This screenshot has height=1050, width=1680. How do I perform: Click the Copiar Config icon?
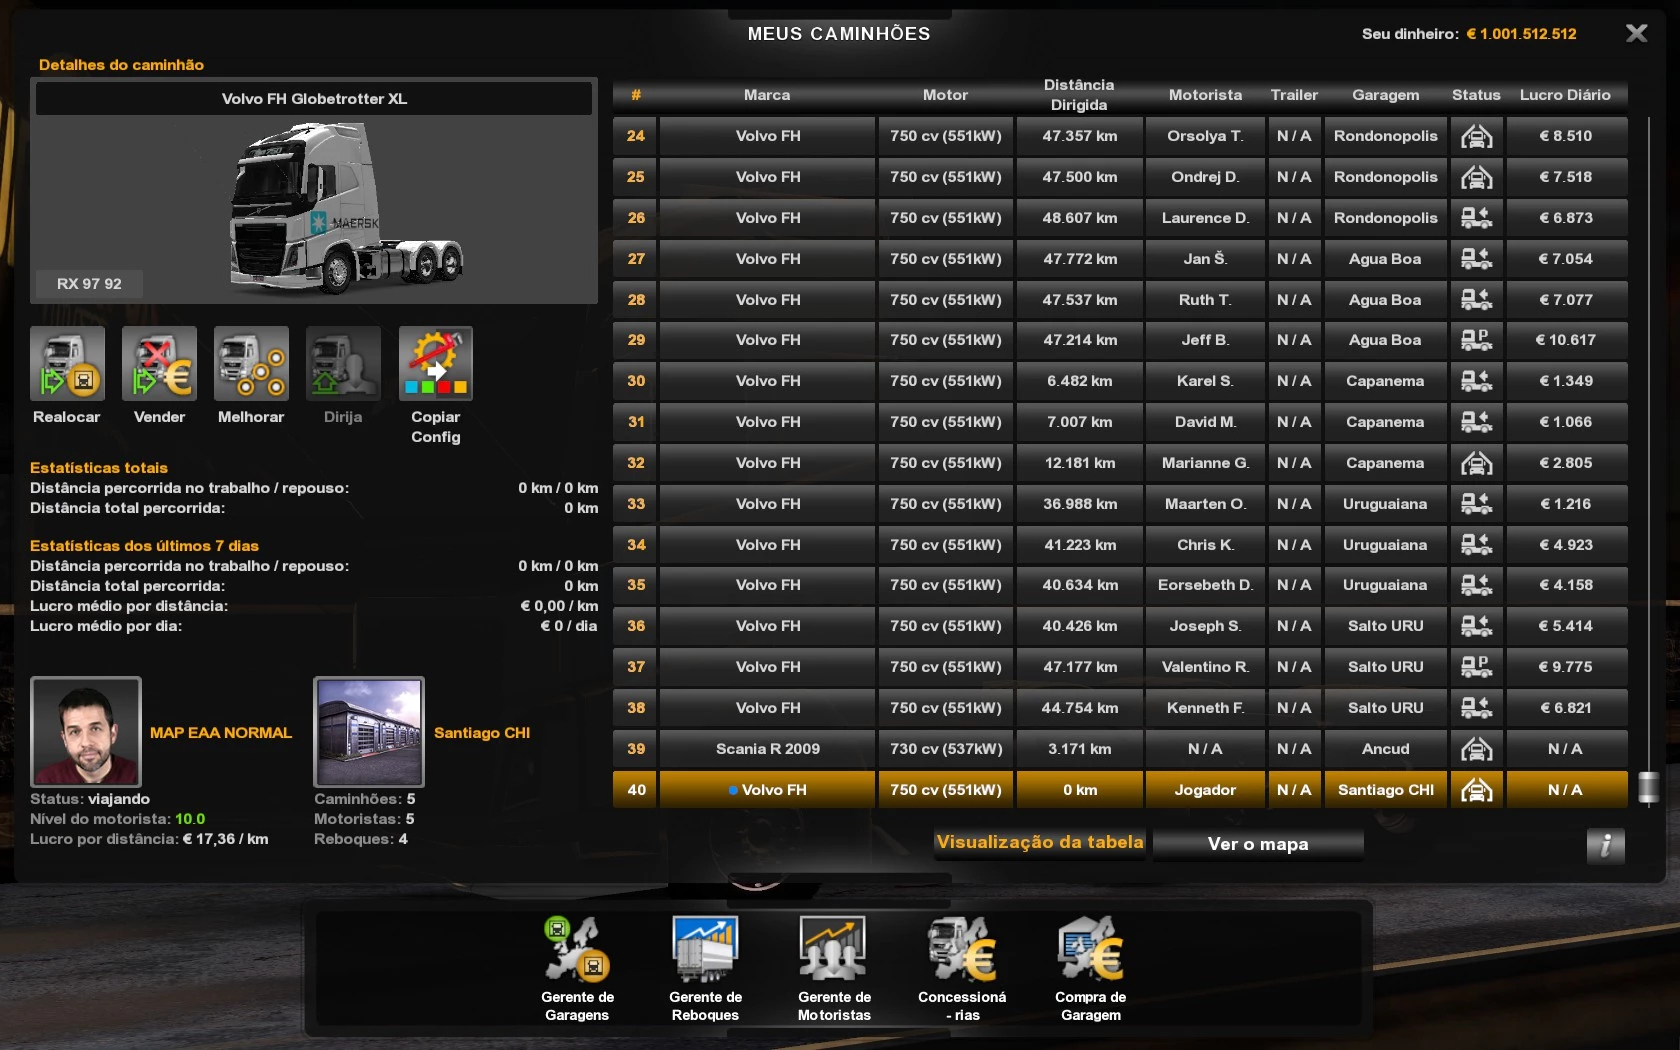pyautogui.click(x=435, y=364)
